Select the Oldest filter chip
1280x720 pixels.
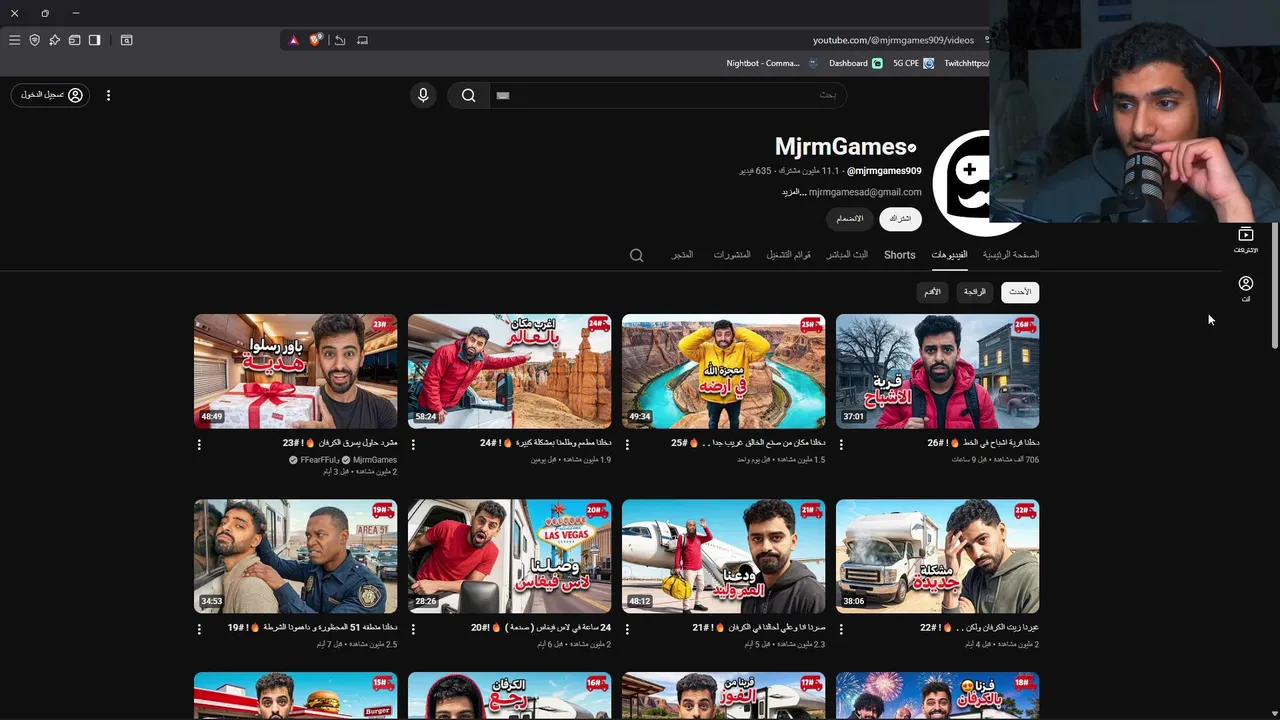point(932,292)
